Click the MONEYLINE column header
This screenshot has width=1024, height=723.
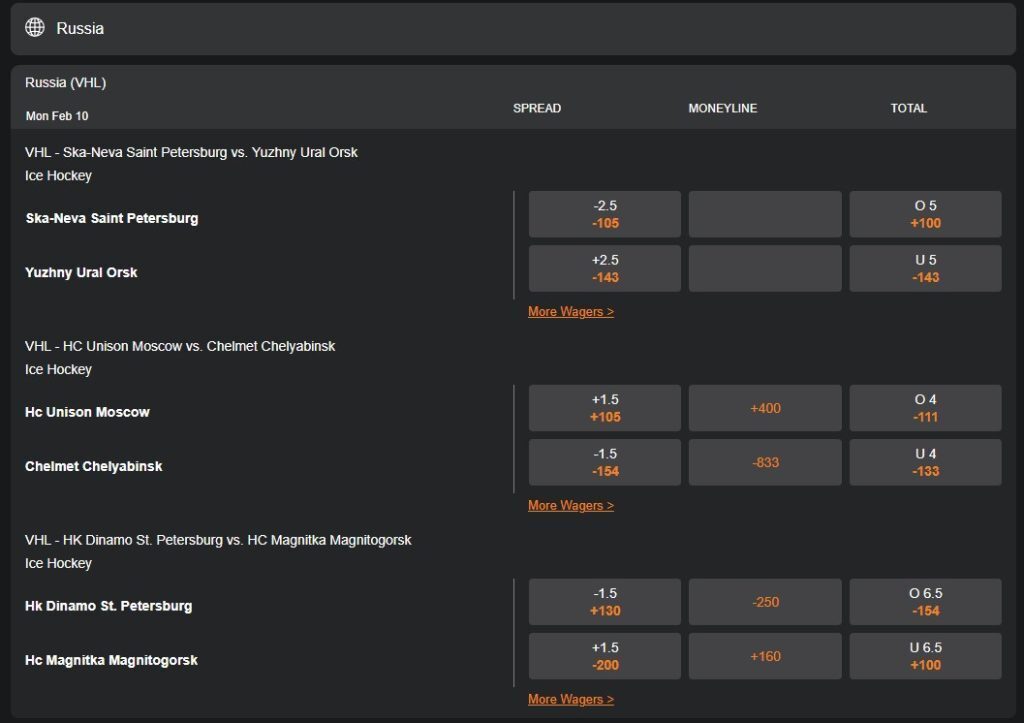pyautogui.click(x=722, y=108)
